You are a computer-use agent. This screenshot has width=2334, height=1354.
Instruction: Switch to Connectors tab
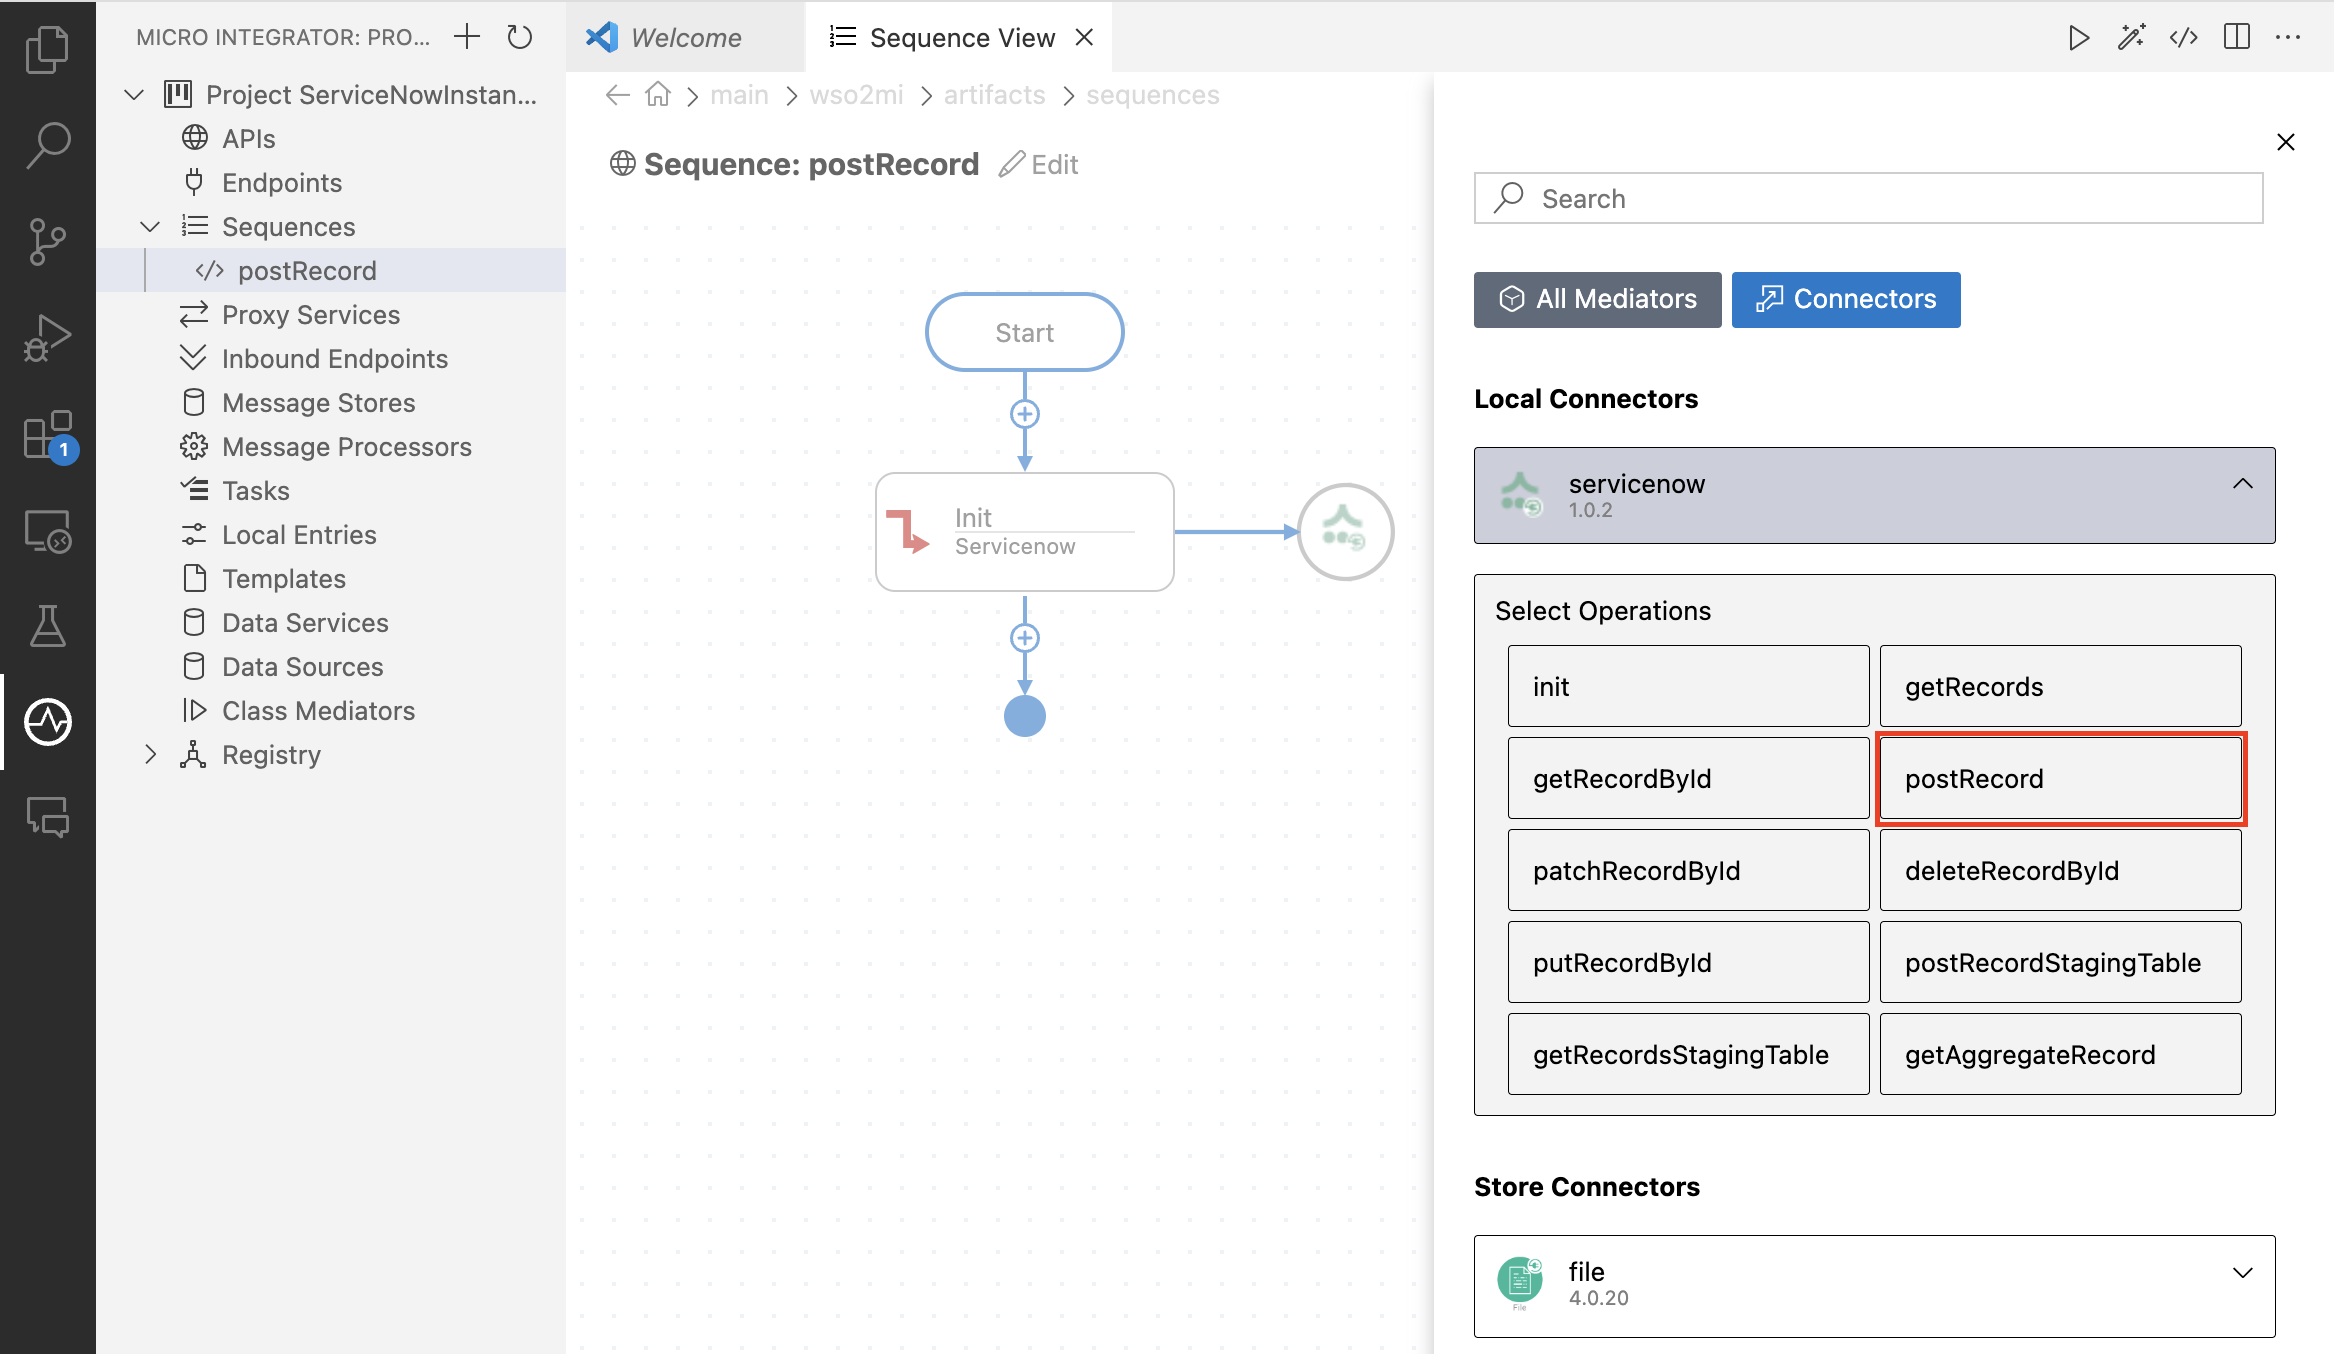point(1845,299)
